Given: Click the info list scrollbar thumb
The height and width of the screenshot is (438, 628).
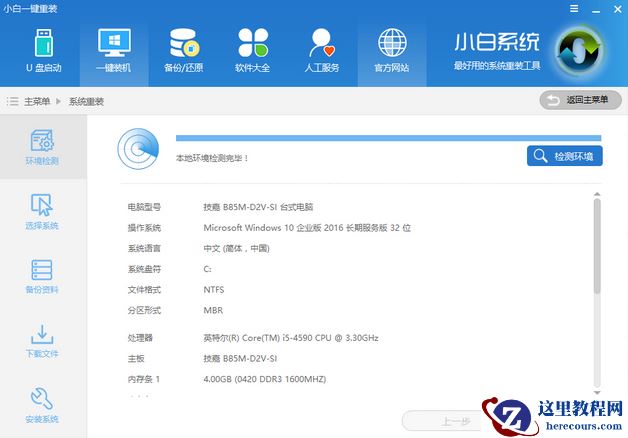Looking at the screenshot, I should 597,246.
